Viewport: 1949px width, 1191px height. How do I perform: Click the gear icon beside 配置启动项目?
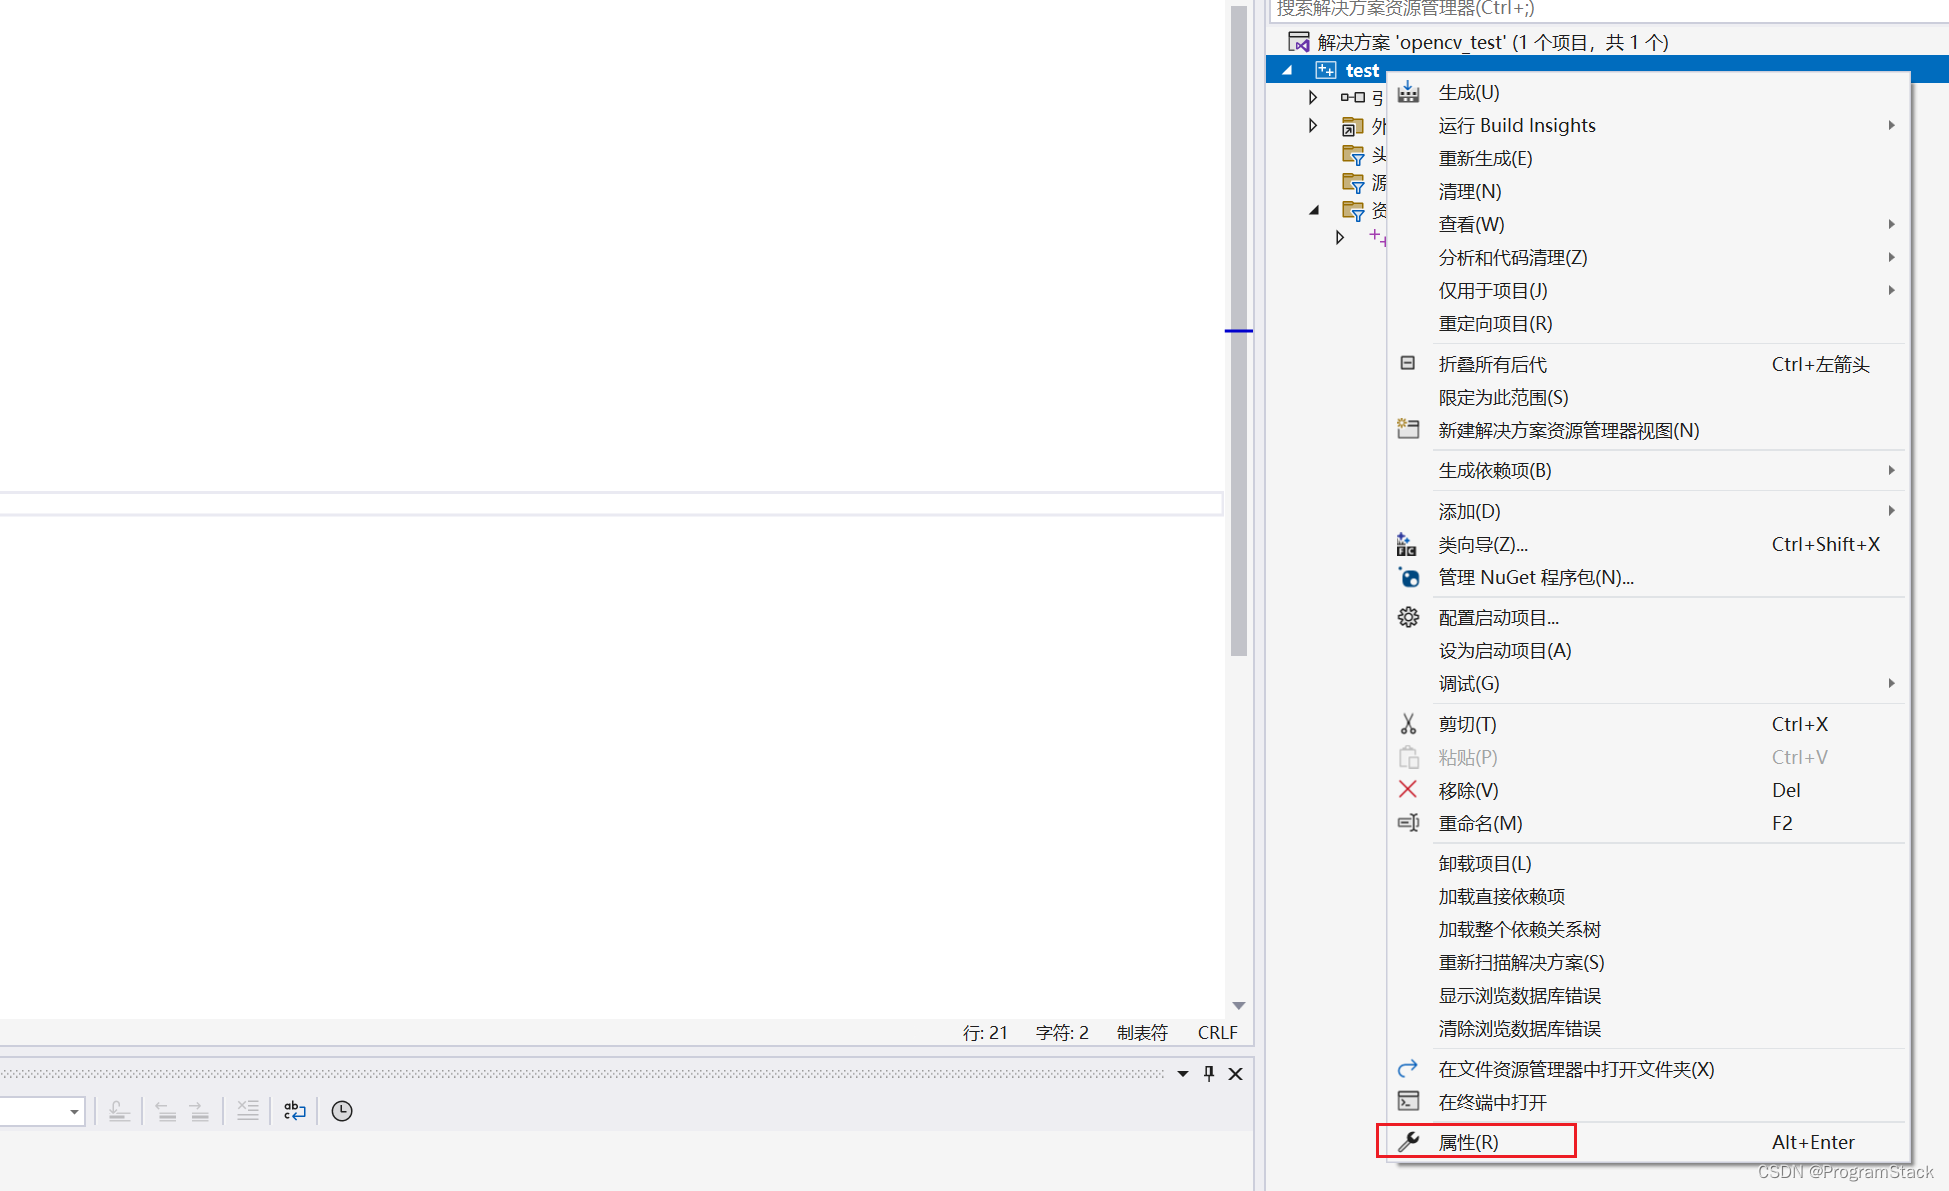[x=1408, y=616]
